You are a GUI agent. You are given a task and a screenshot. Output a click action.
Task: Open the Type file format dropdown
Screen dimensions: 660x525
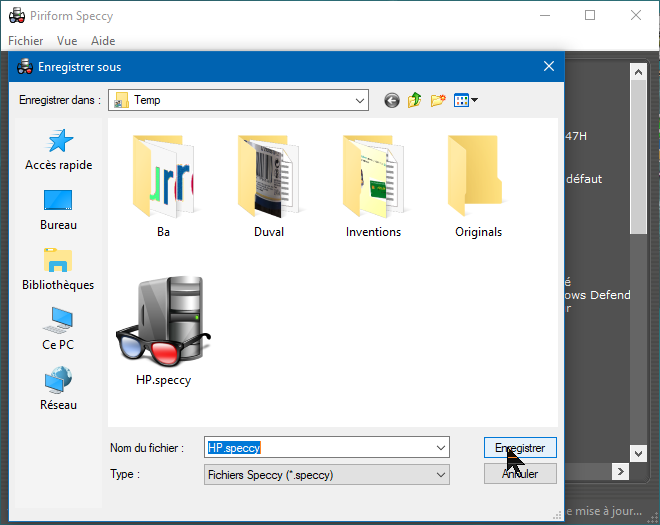point(327,475)
